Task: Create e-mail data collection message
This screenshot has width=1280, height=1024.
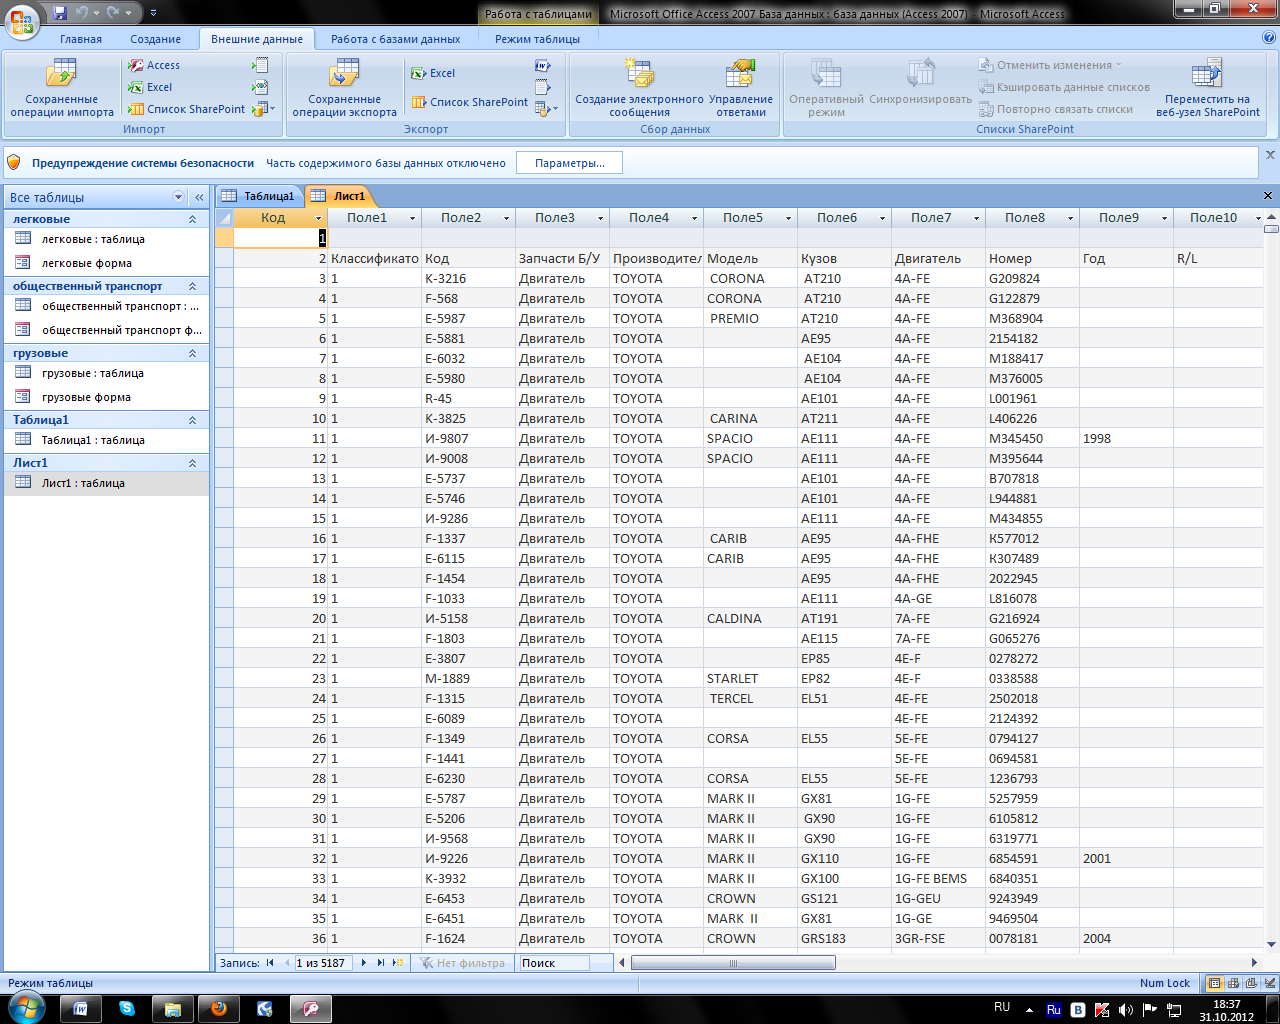Action: tap(639, 88)
